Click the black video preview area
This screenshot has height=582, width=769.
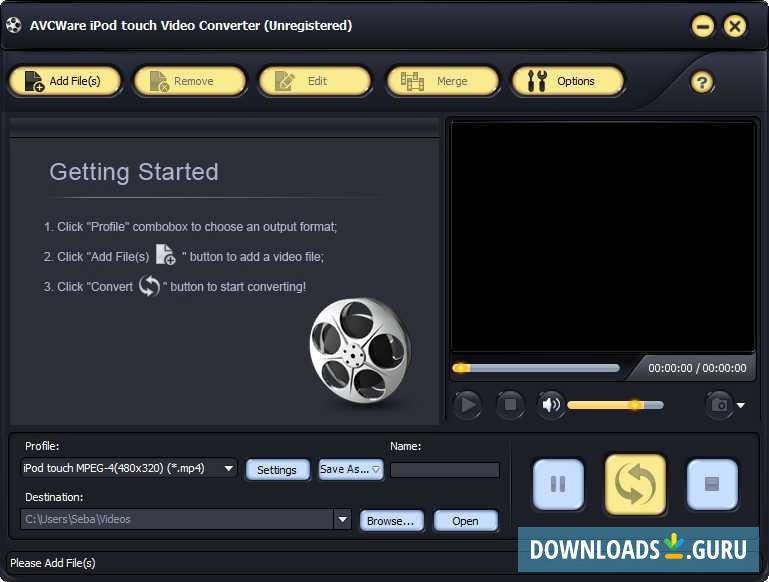(x=602, y=237)
